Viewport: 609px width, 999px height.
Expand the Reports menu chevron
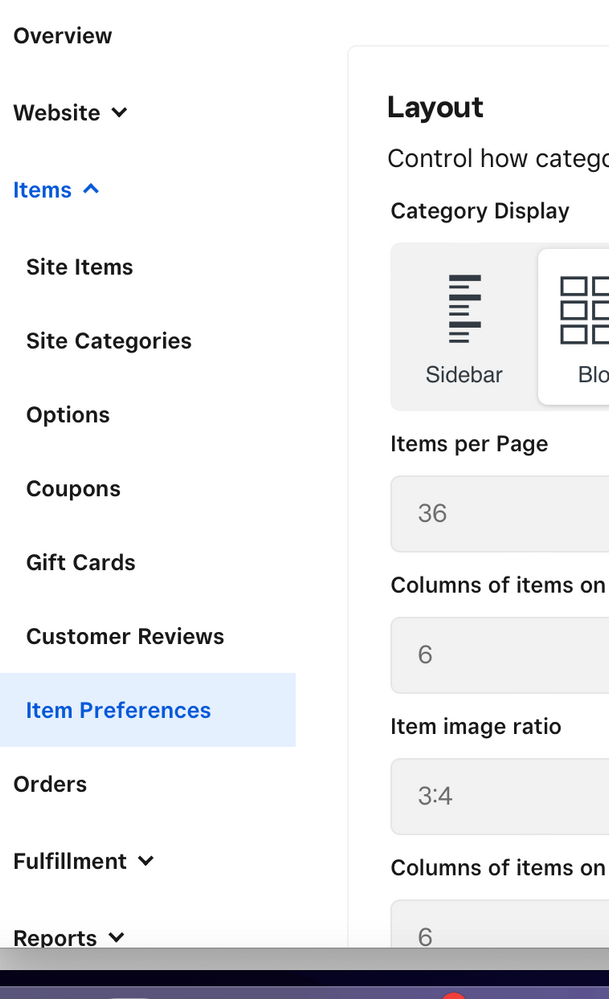click(116, 937)
